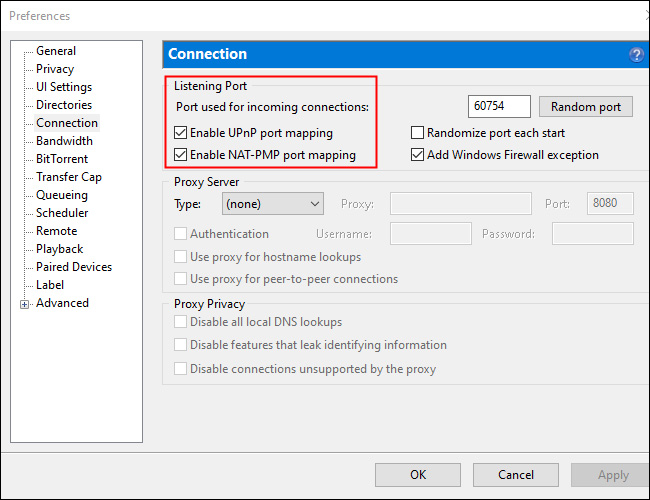Disable UPnP port mapping checkbox
The height and width of the screenshot is (500, 650).
point(181,133)
